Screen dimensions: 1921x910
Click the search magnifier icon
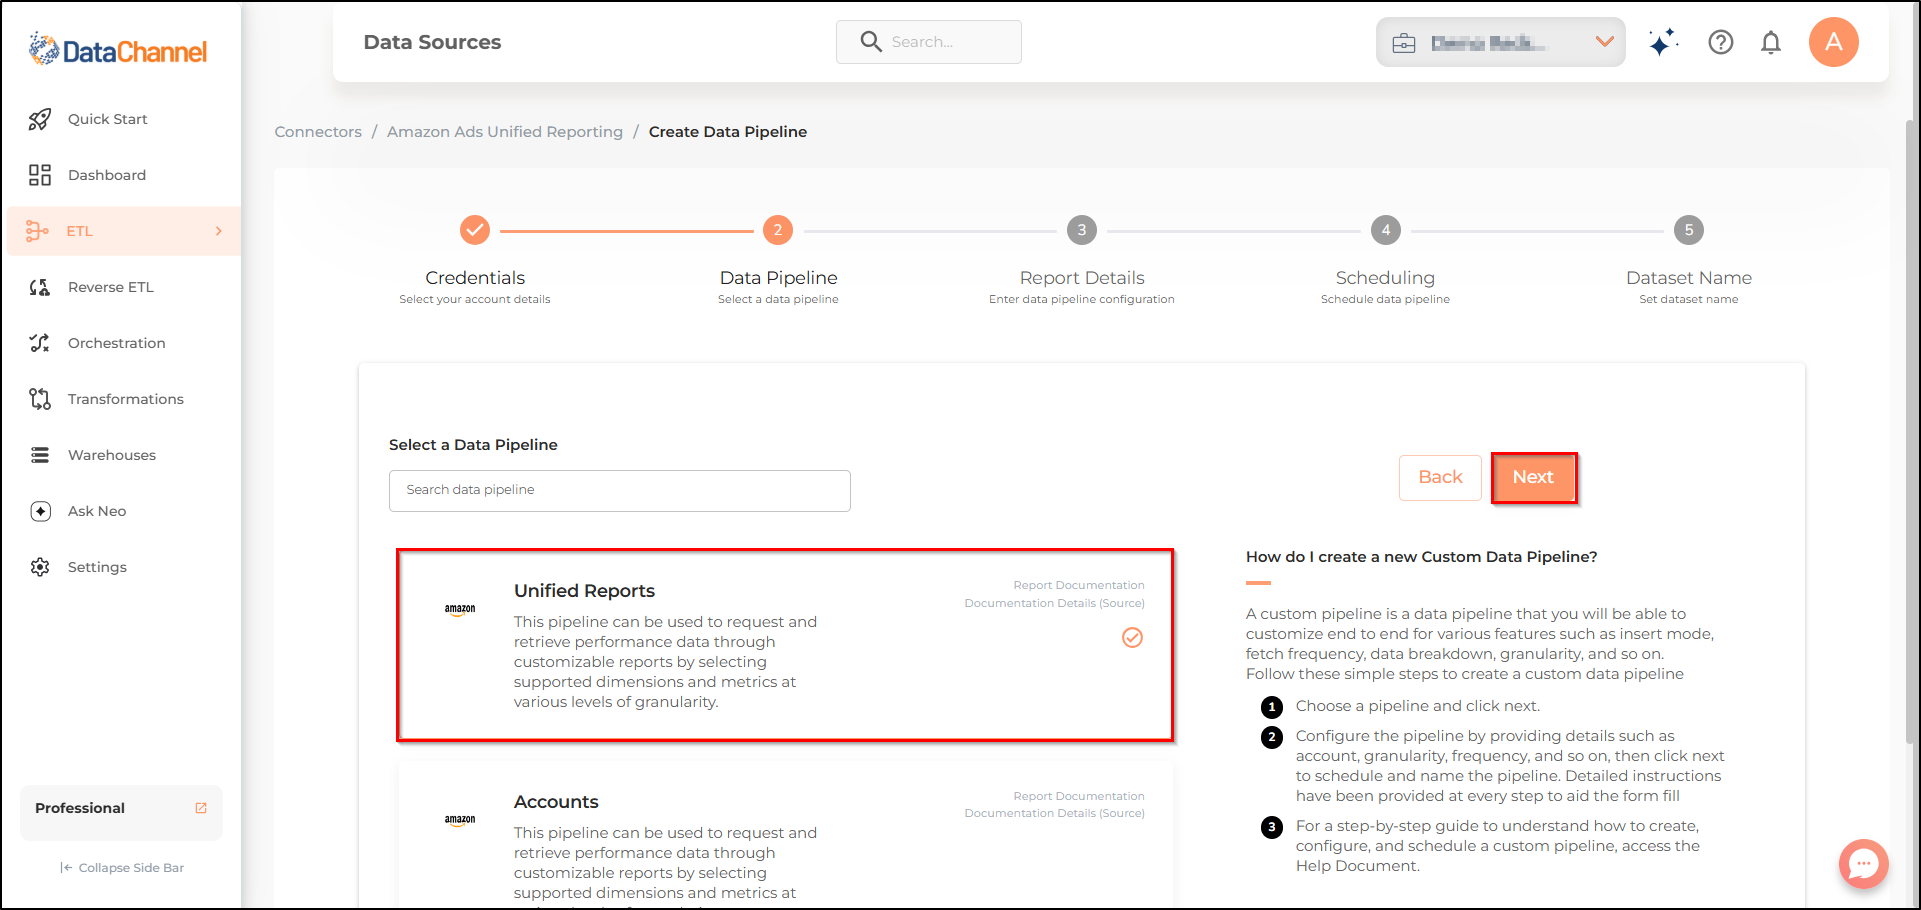[x=871, y=42]
